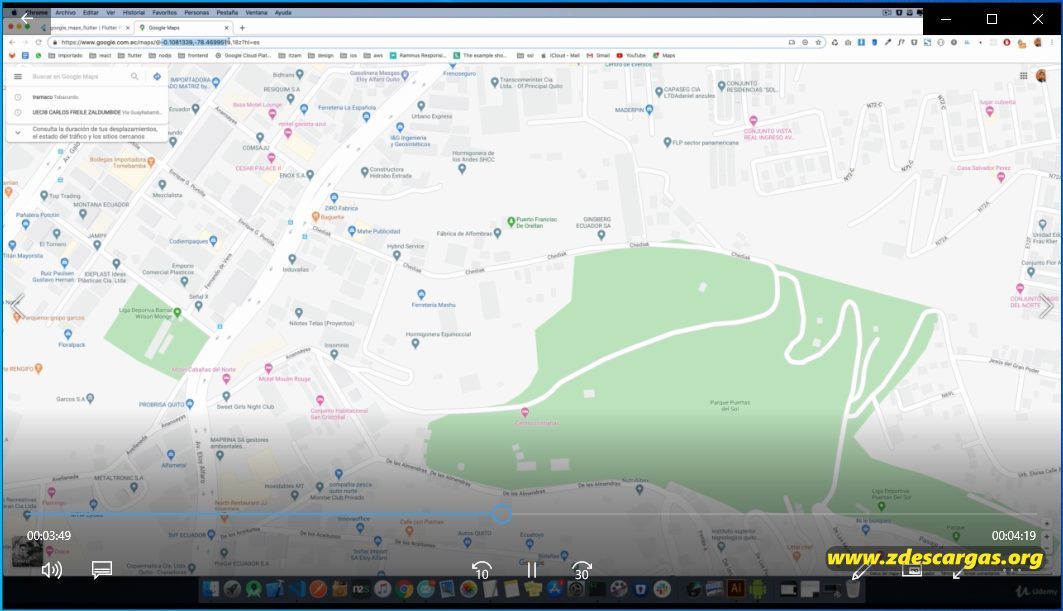
Task: Switch to the google_maps_flutter tab
Action: point(85,28)
